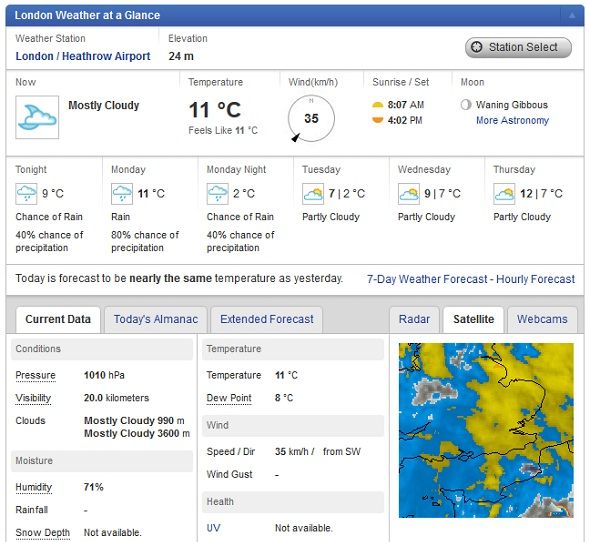Open the More Astronomy link
The height and width of the screenshot is (542, 590).
pos(512,120)
